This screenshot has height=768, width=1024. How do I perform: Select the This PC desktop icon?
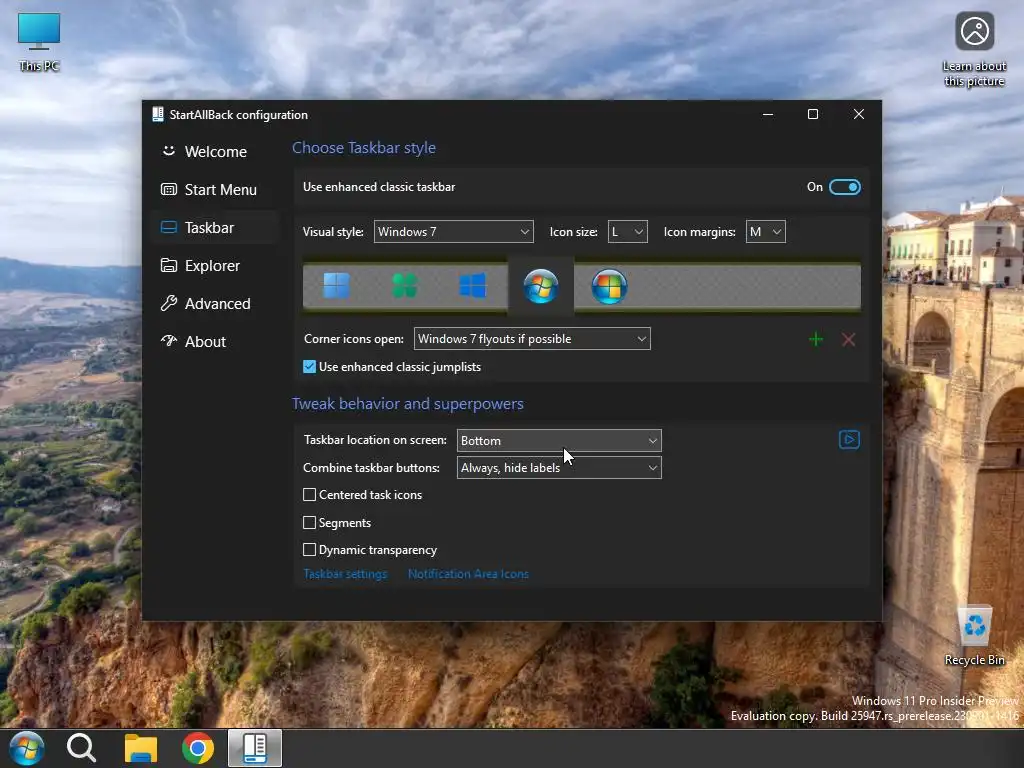tap(39, 42)
